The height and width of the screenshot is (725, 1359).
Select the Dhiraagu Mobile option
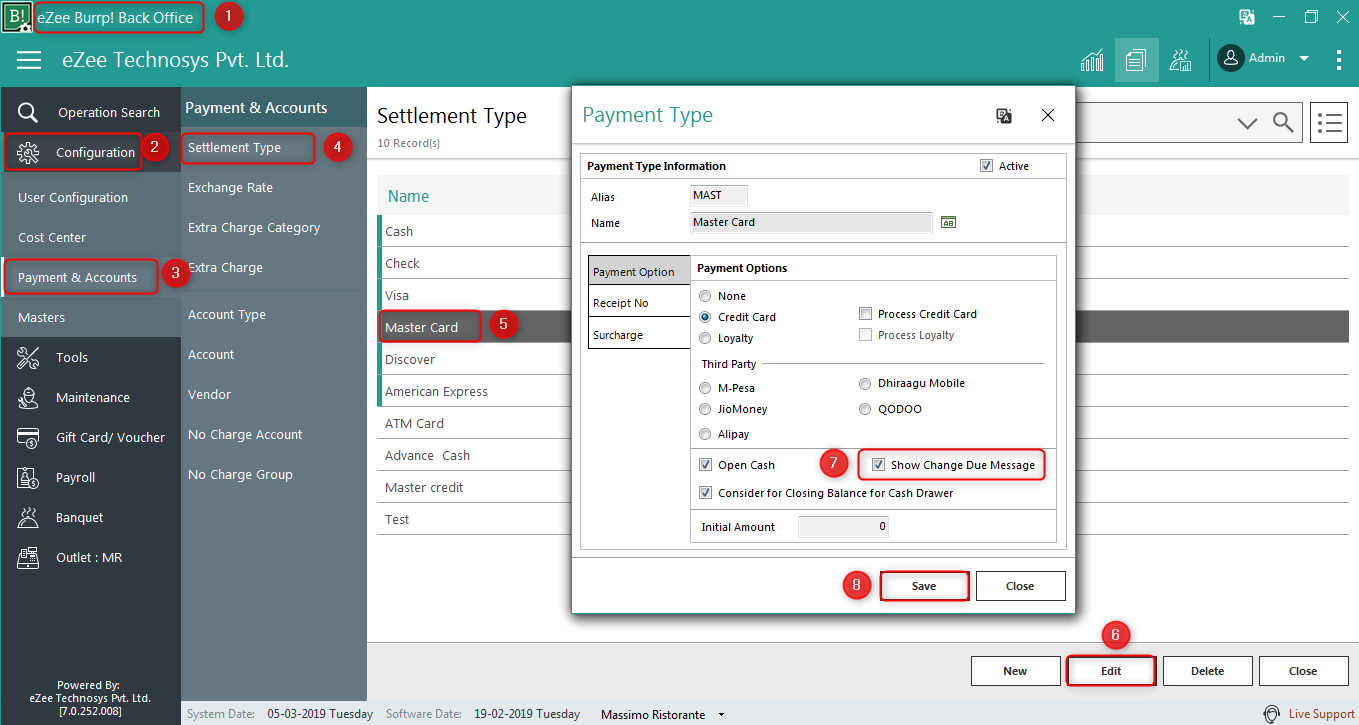pyautogui.click(x=865, y=383)
